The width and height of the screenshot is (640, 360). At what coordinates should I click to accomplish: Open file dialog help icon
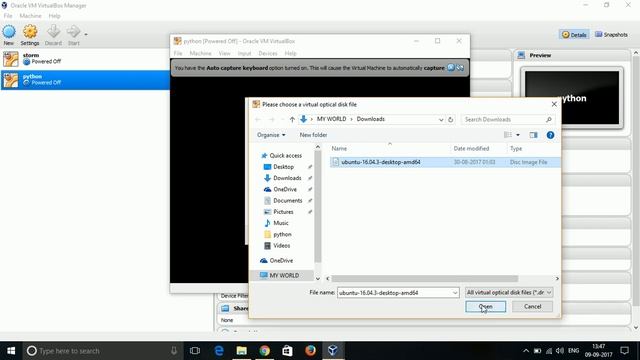coord(550,135)
